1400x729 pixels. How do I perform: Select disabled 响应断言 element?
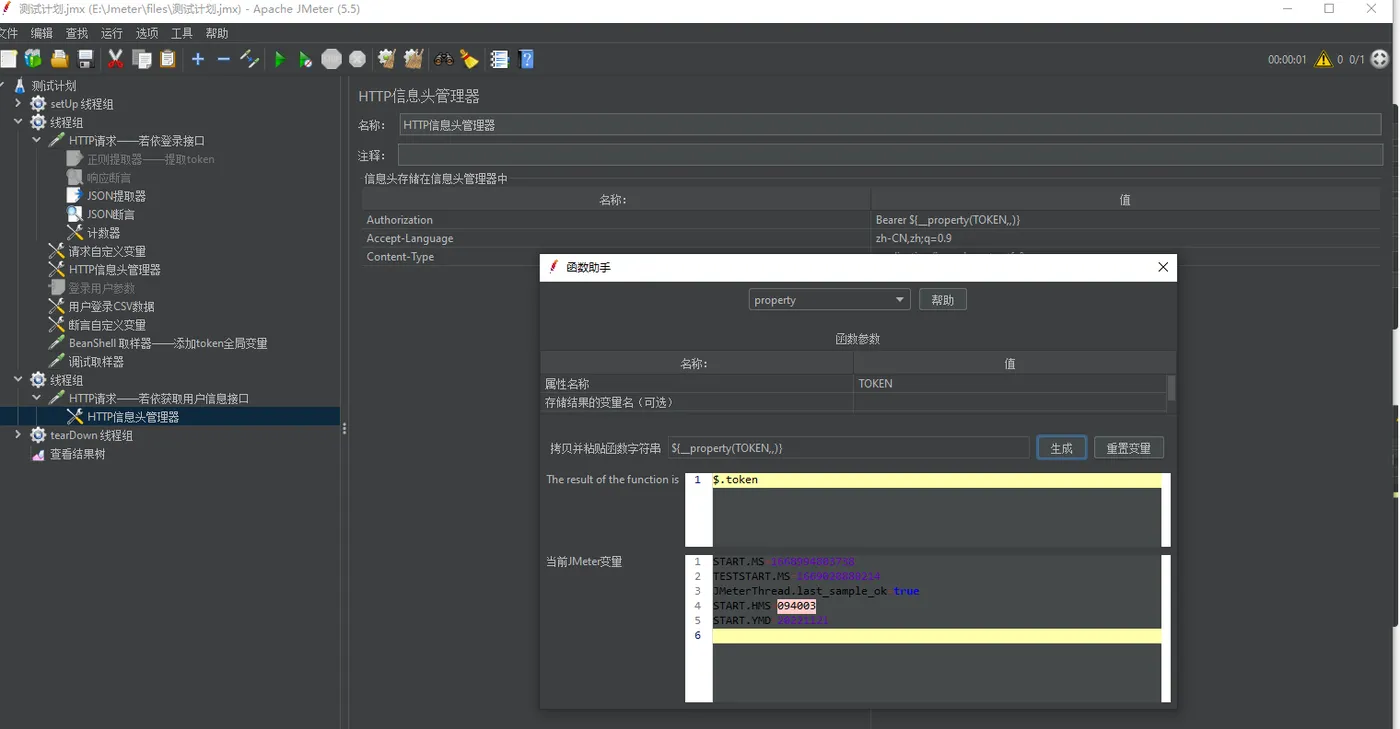[x=108, y=178]
